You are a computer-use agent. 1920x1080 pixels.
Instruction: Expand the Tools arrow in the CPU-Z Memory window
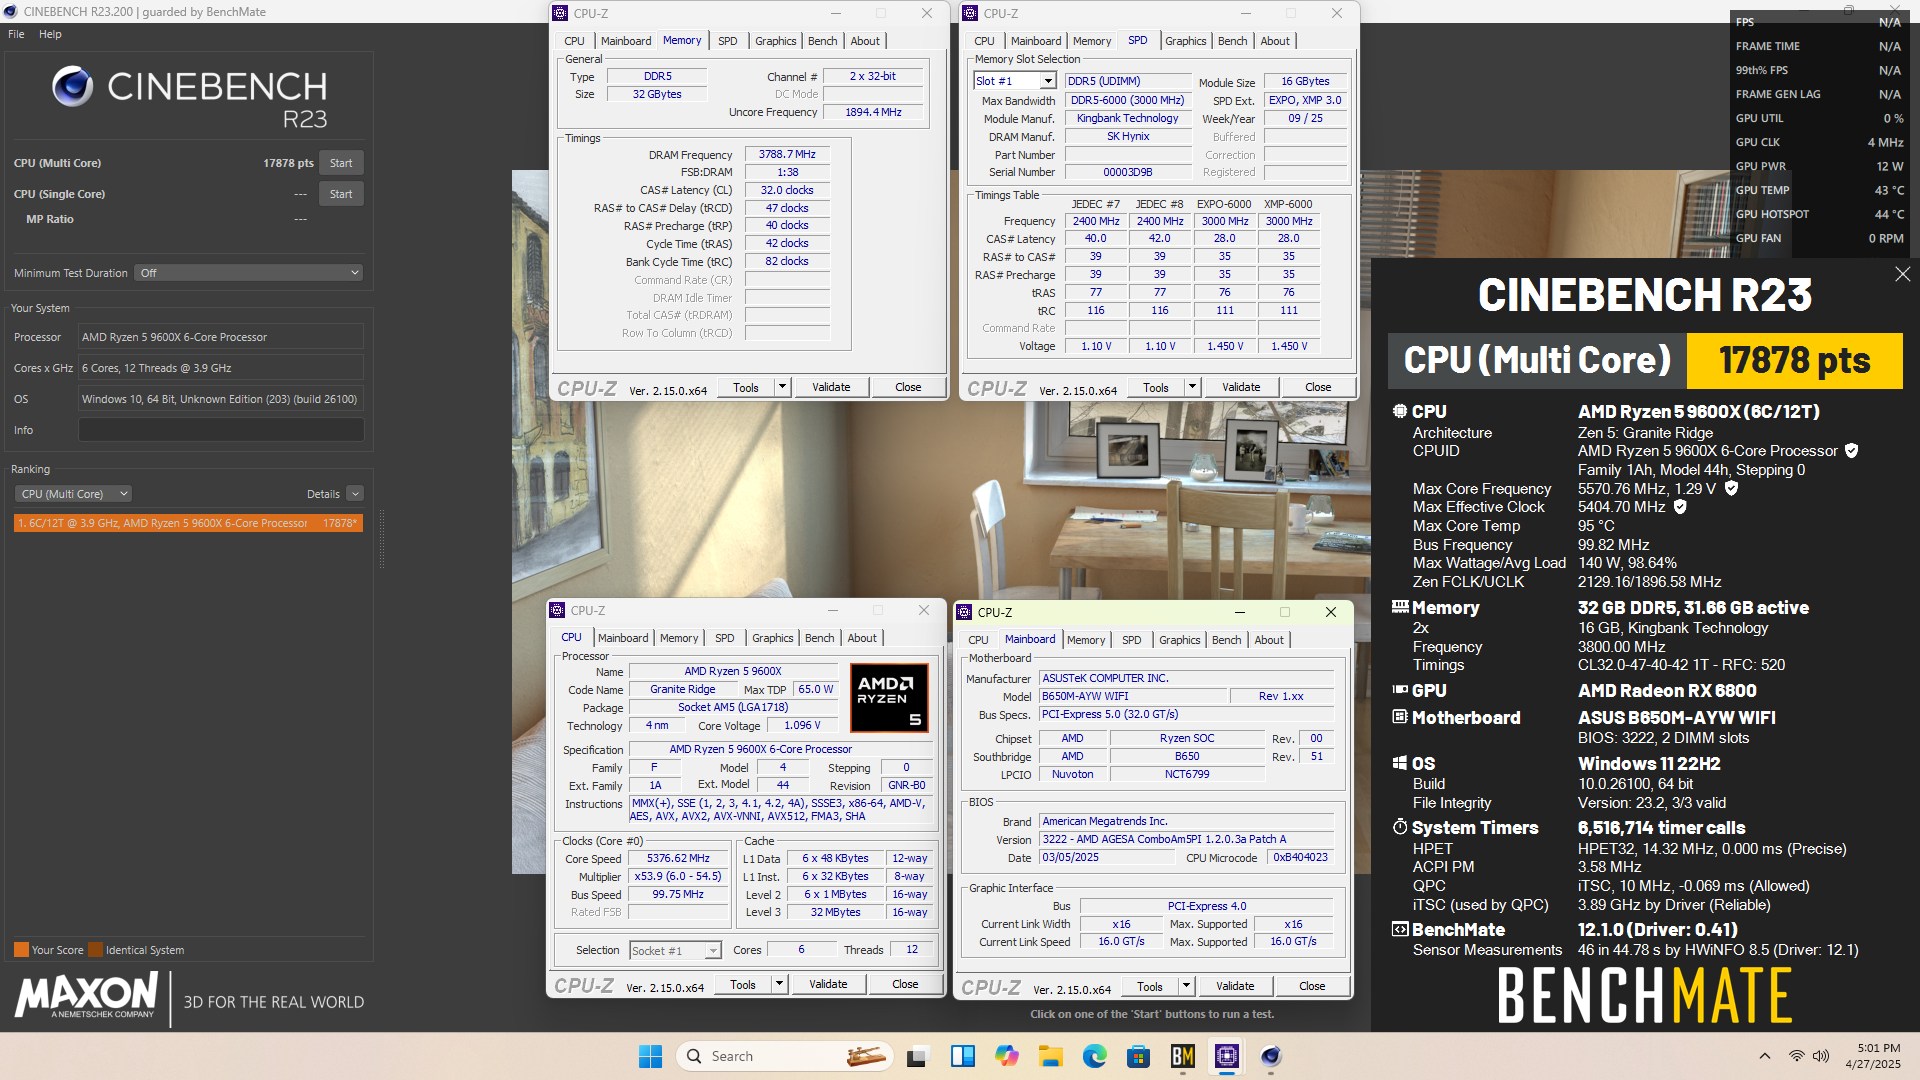(x=782, y=387)
